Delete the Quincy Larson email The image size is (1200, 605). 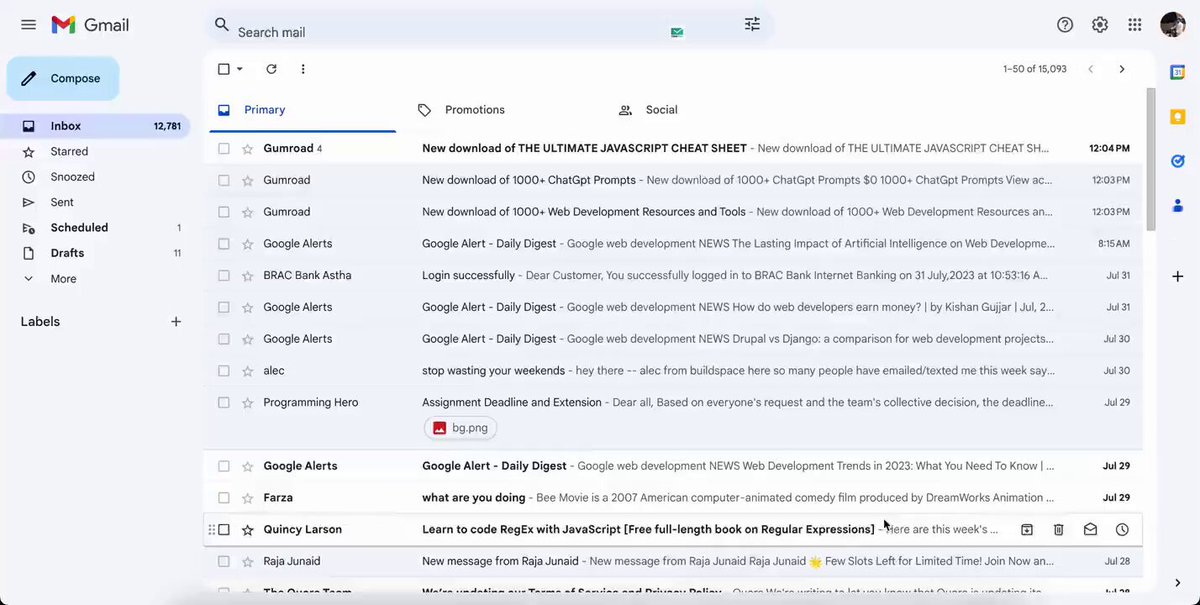point(1059,530)
